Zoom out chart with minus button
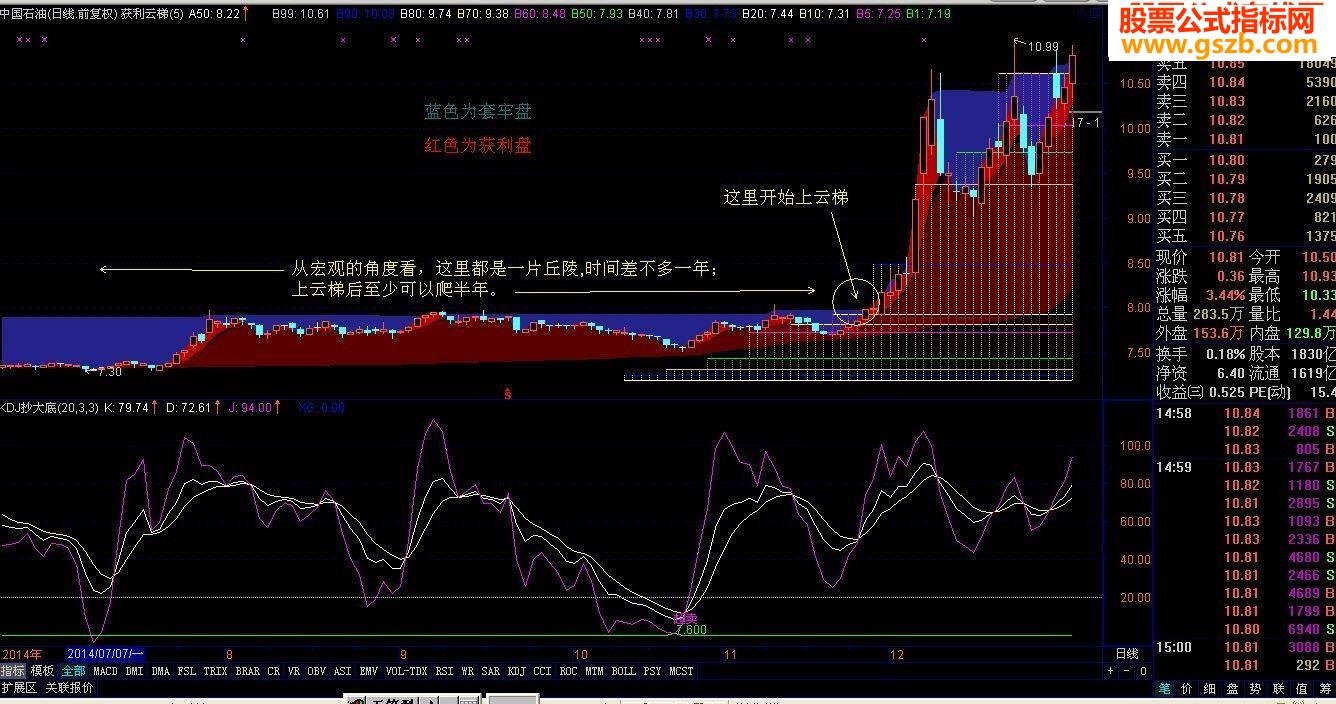The image size is (1336, 704). pyautogui.click(x=1128, y=671)
